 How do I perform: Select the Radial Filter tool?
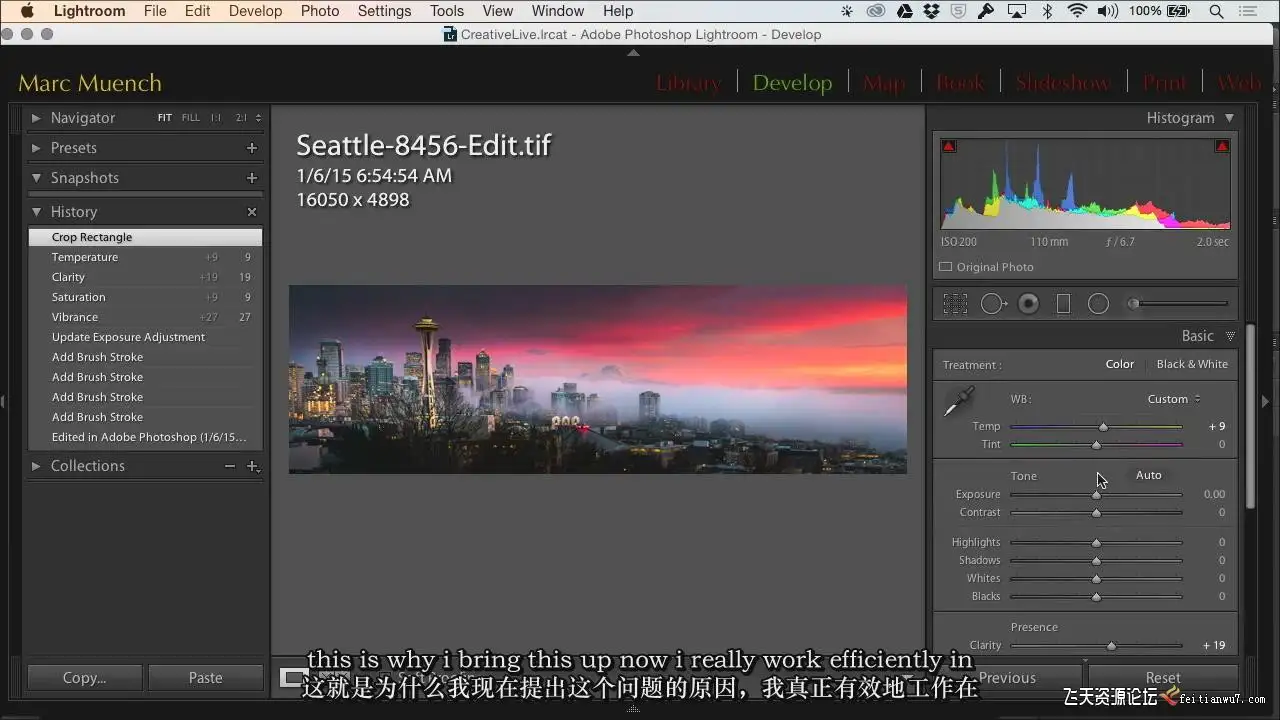pos(1098,304)
